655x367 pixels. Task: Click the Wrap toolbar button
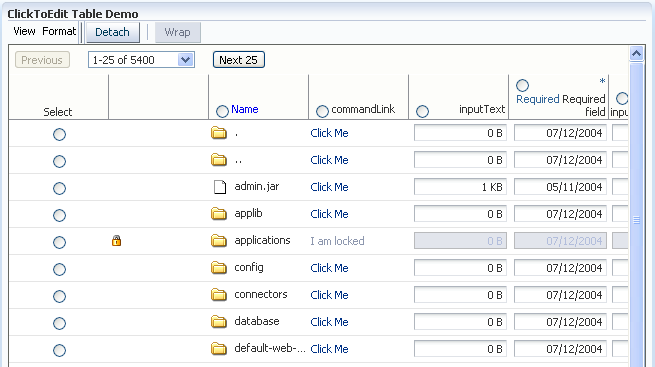coord(178,32)
